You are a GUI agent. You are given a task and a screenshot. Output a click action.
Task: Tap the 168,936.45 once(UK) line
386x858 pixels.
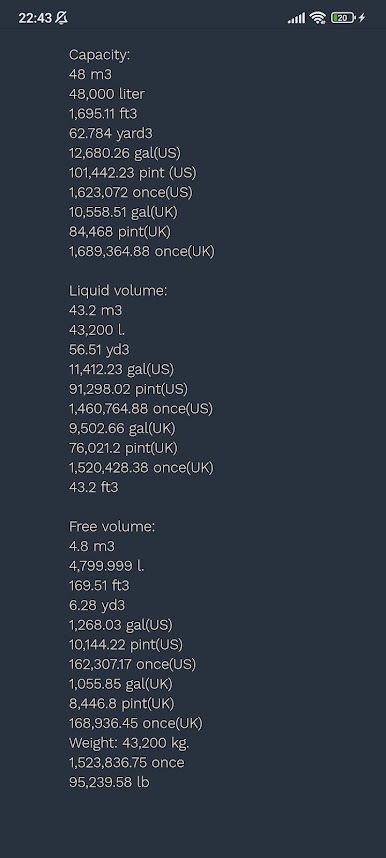(x=136, y=723)
